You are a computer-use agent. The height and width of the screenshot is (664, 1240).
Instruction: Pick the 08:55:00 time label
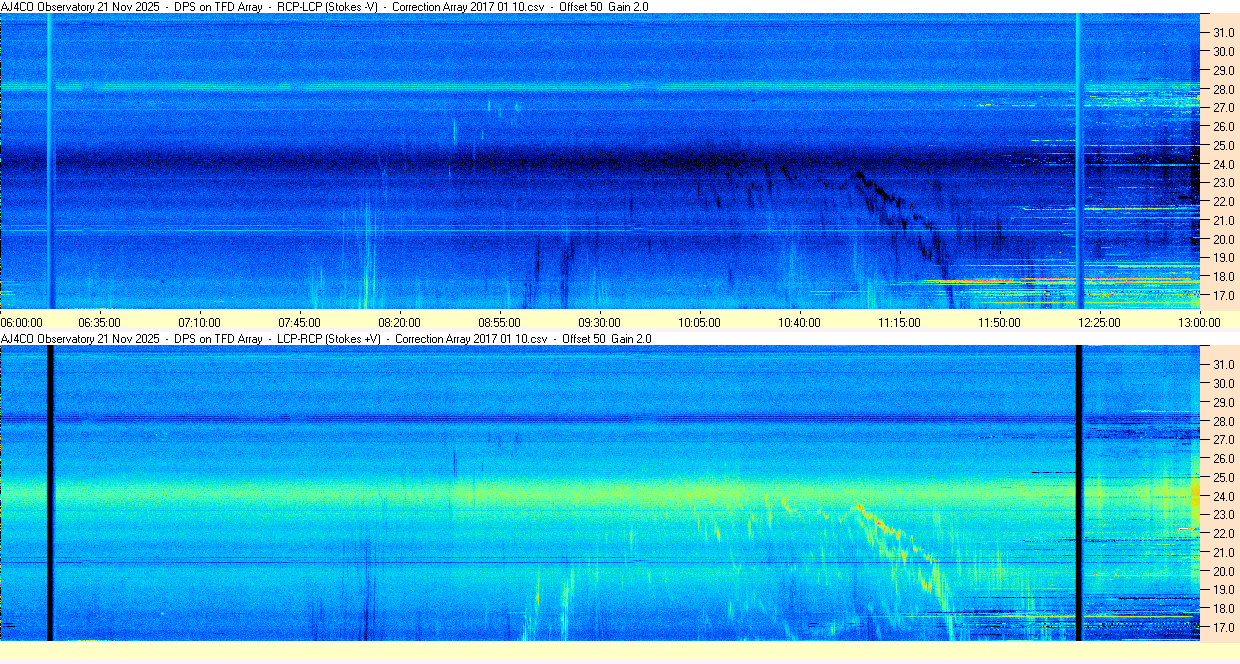click(x=499, y=323)
